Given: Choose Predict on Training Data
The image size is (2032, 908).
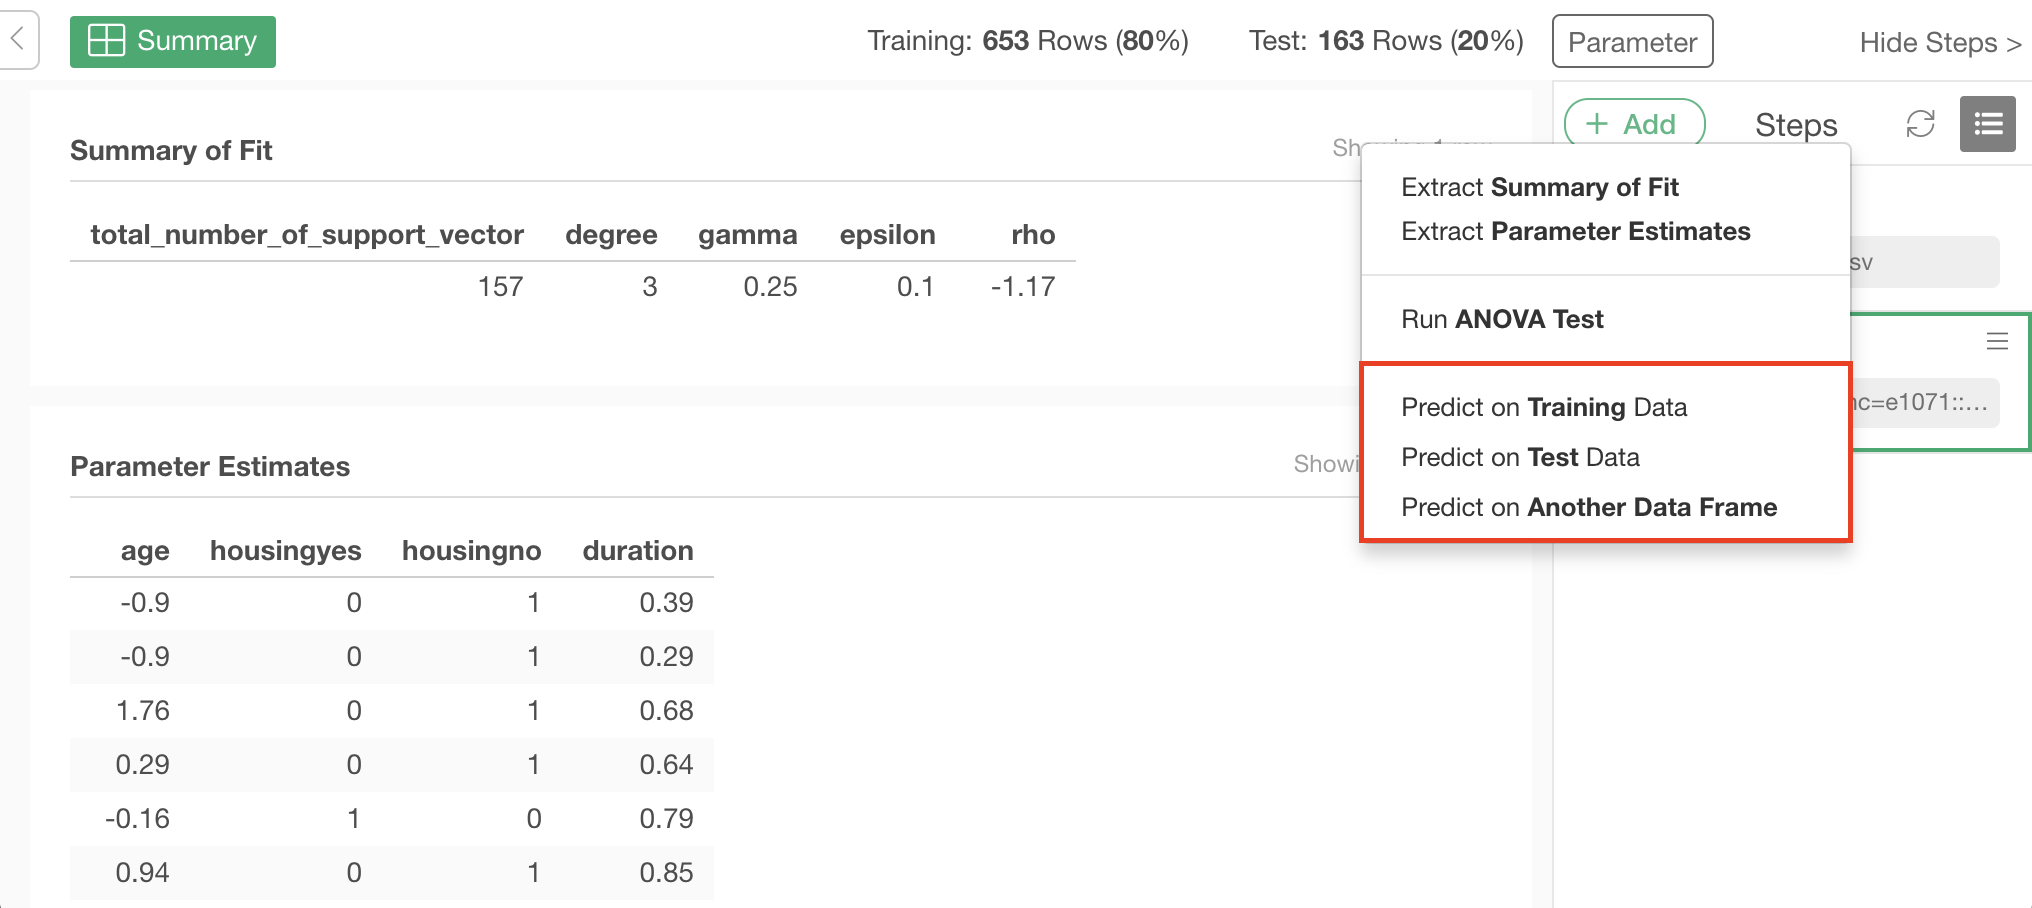Looking at the screenshot, I should 1543,407.
